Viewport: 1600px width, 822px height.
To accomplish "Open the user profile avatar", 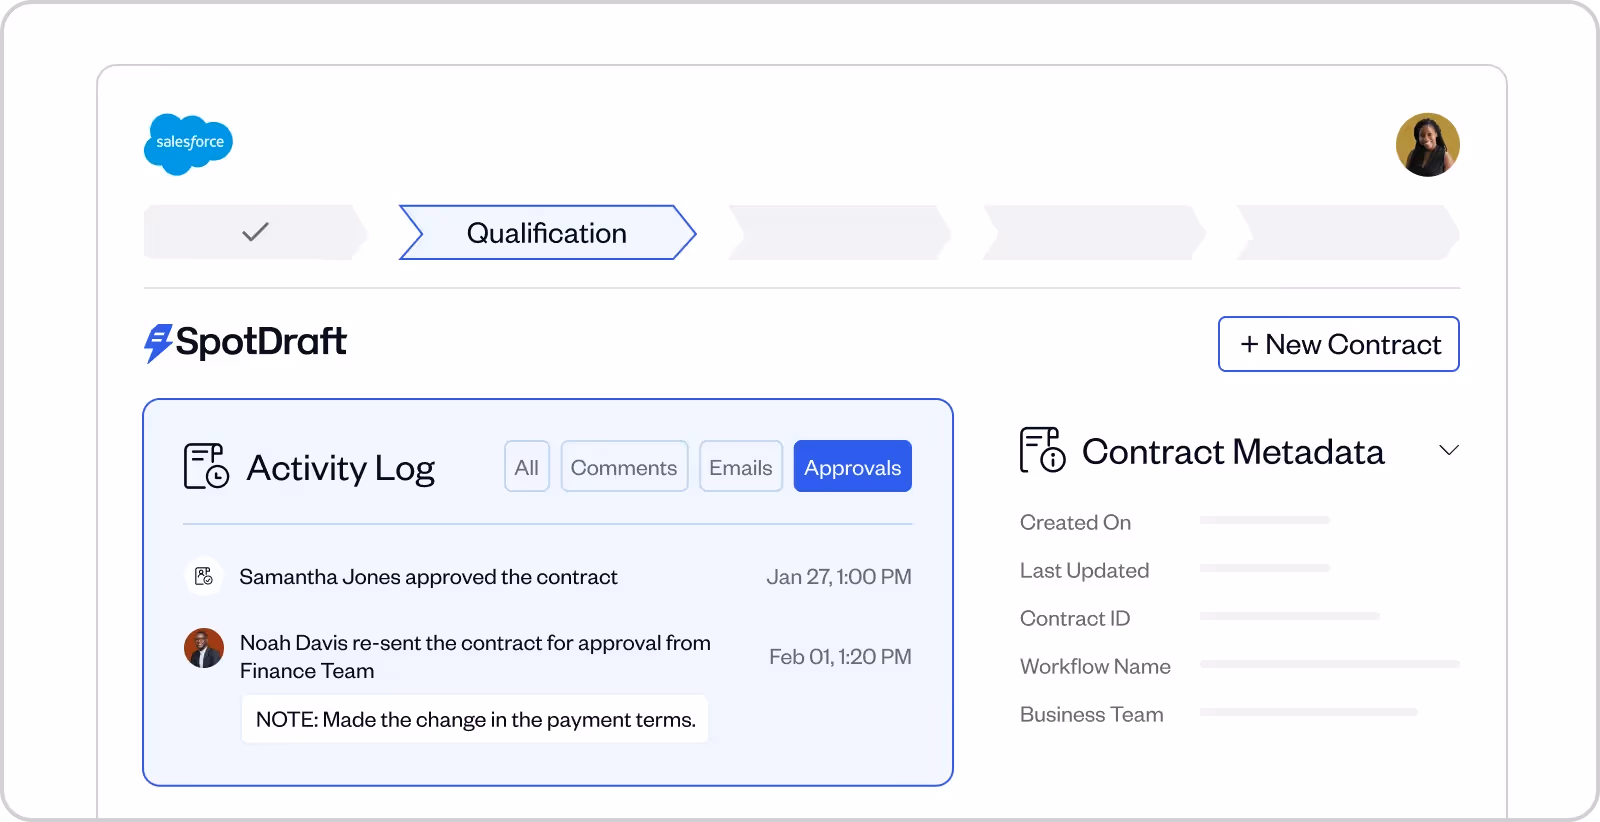I will (1427, 145).
